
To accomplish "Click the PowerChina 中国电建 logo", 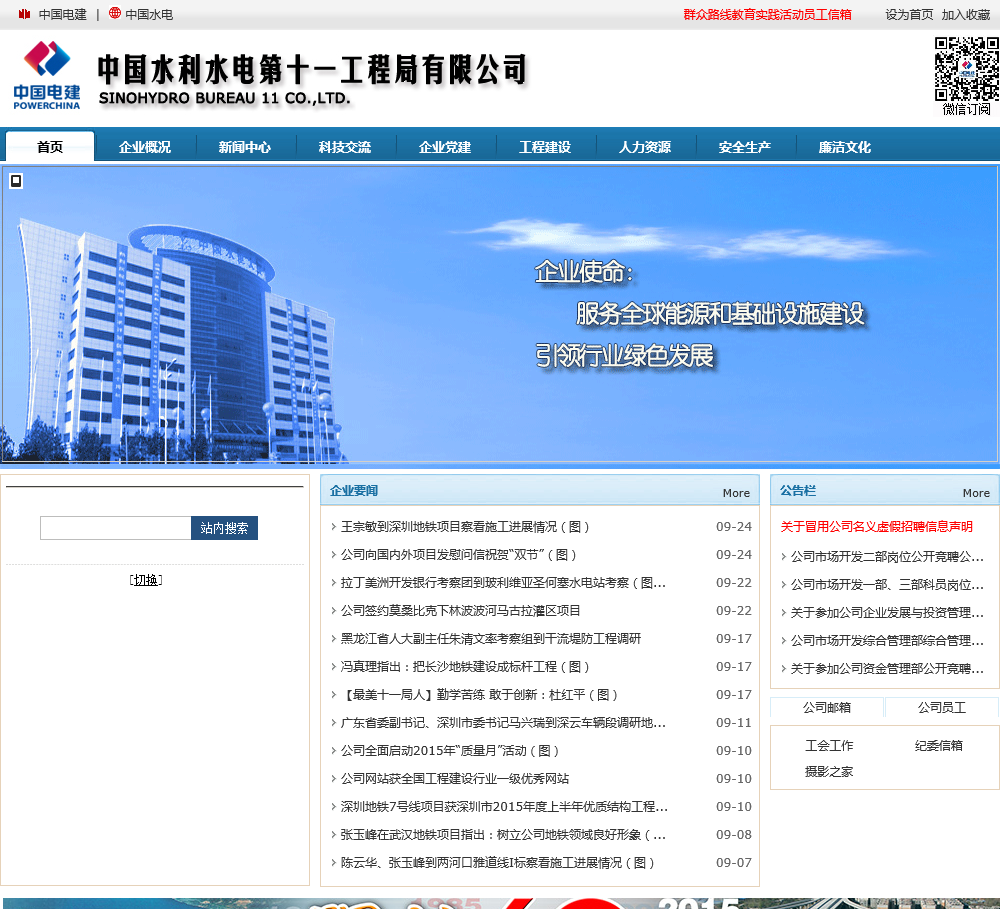I will (x=47, y=75).
